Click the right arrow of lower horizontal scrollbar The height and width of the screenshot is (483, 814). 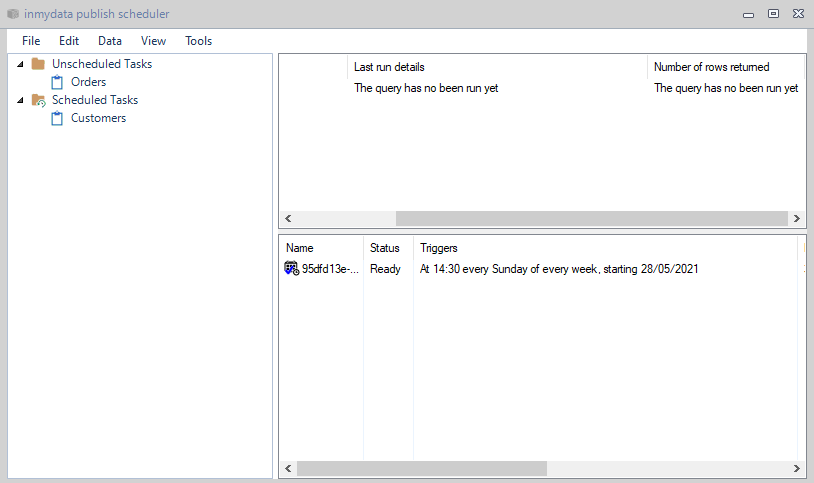point(796,468)
